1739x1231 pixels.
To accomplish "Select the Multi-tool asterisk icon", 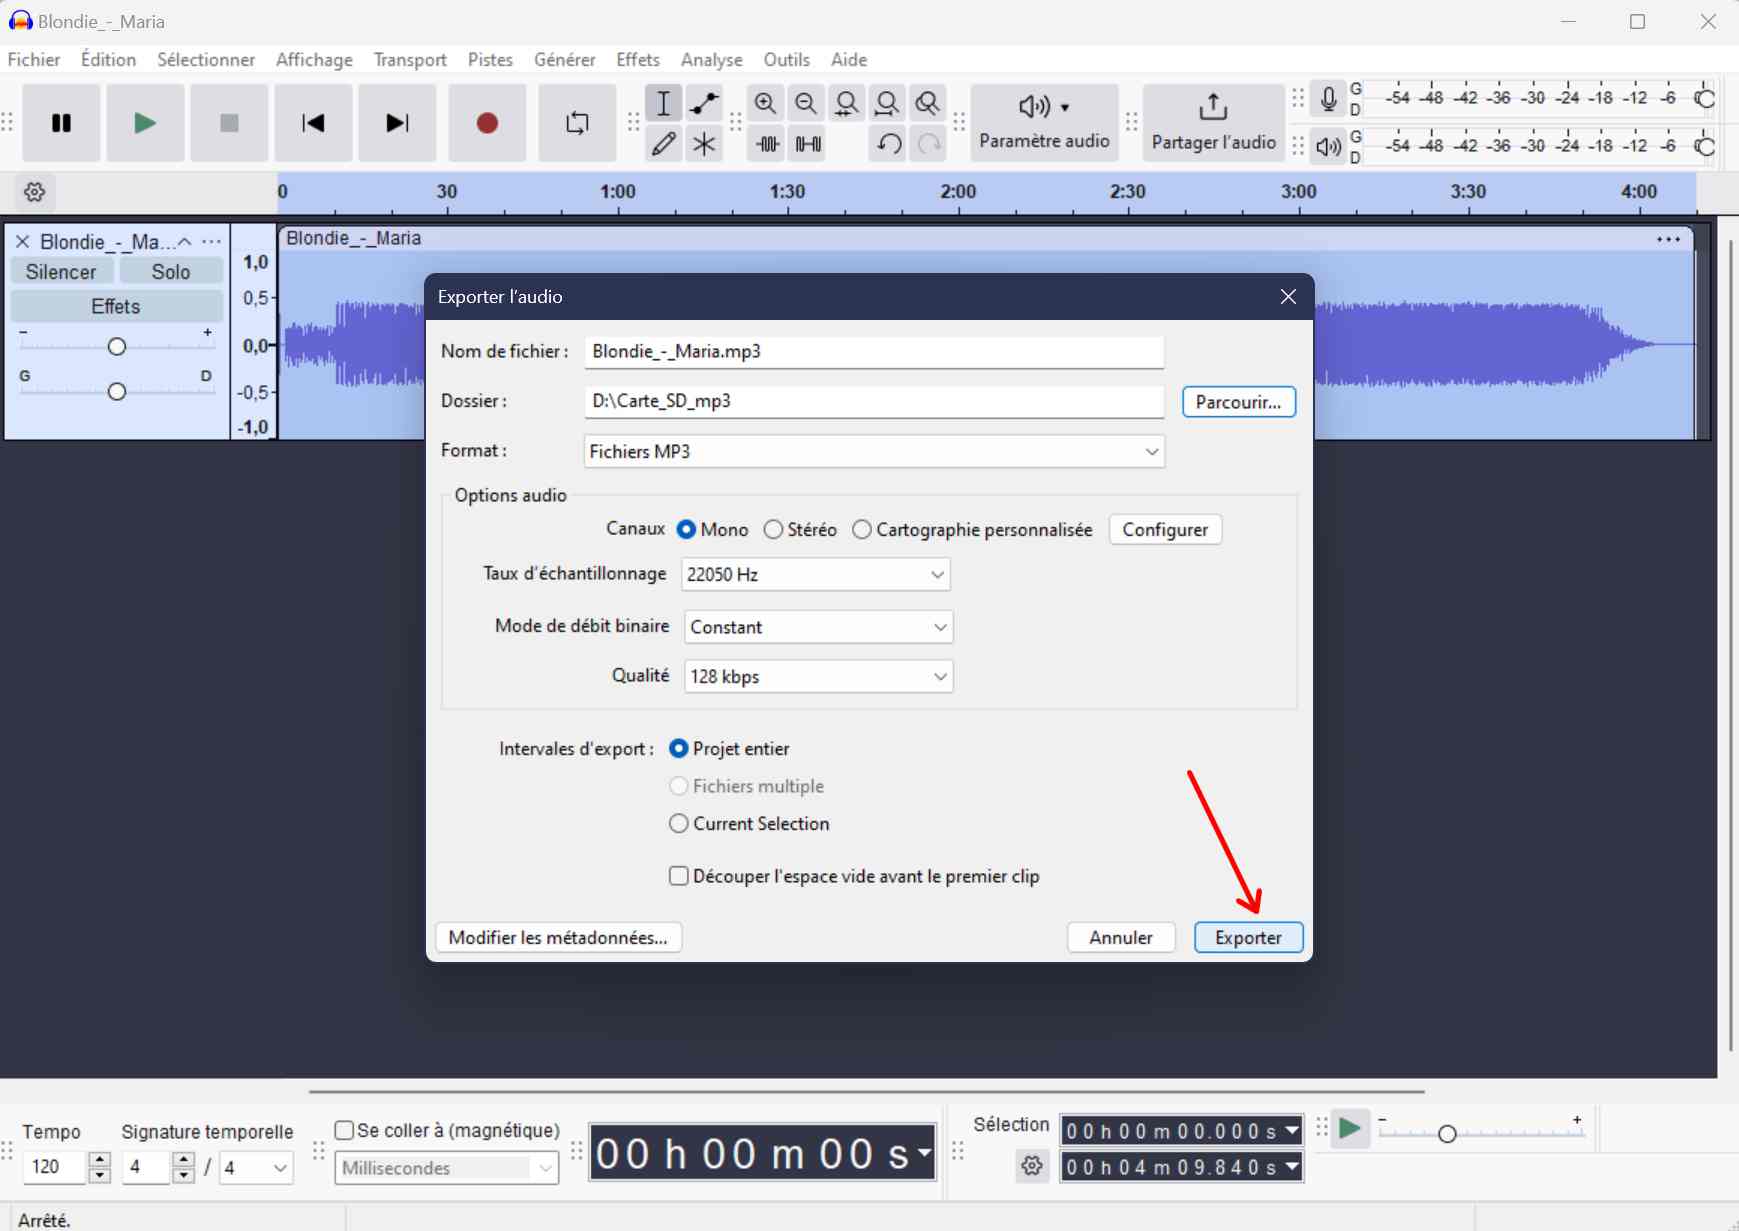I will pyautogui.click(x=704, y=144).
